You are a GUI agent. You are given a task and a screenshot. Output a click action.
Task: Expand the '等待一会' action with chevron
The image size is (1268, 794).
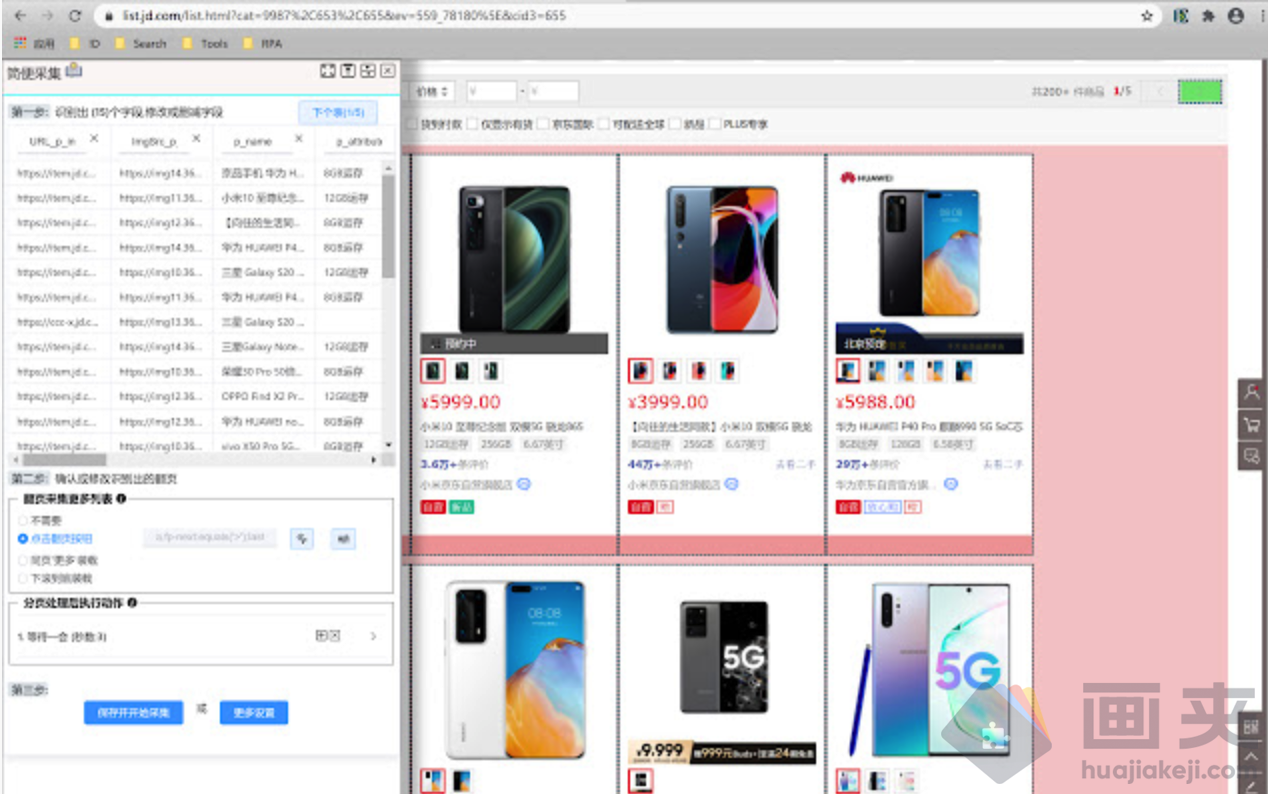coord(374,636)
